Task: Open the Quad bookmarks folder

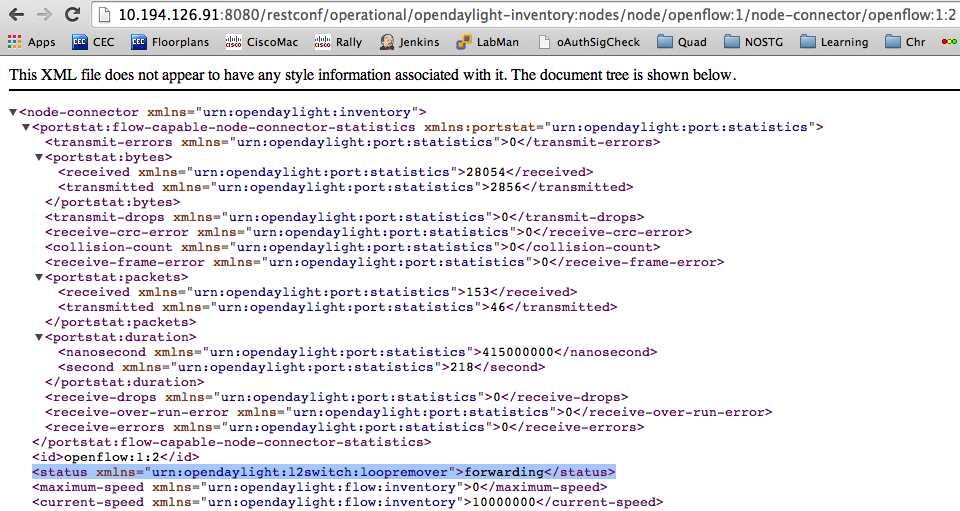Action: (681, 42)
